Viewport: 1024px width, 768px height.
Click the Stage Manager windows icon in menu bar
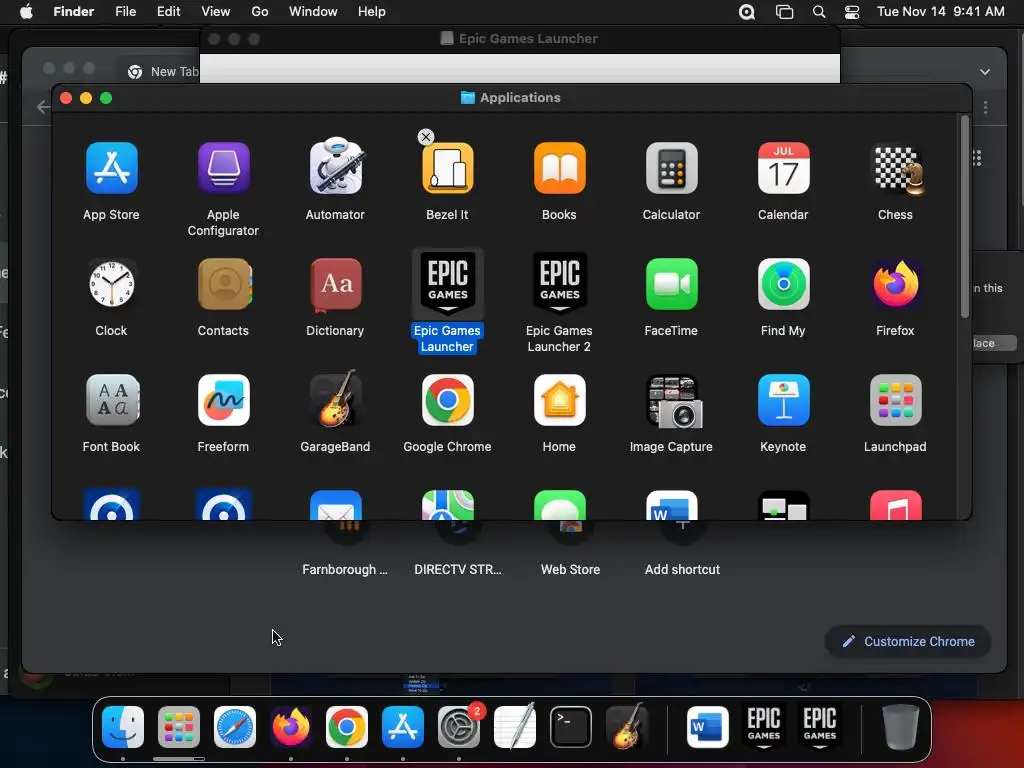(784, 12)
